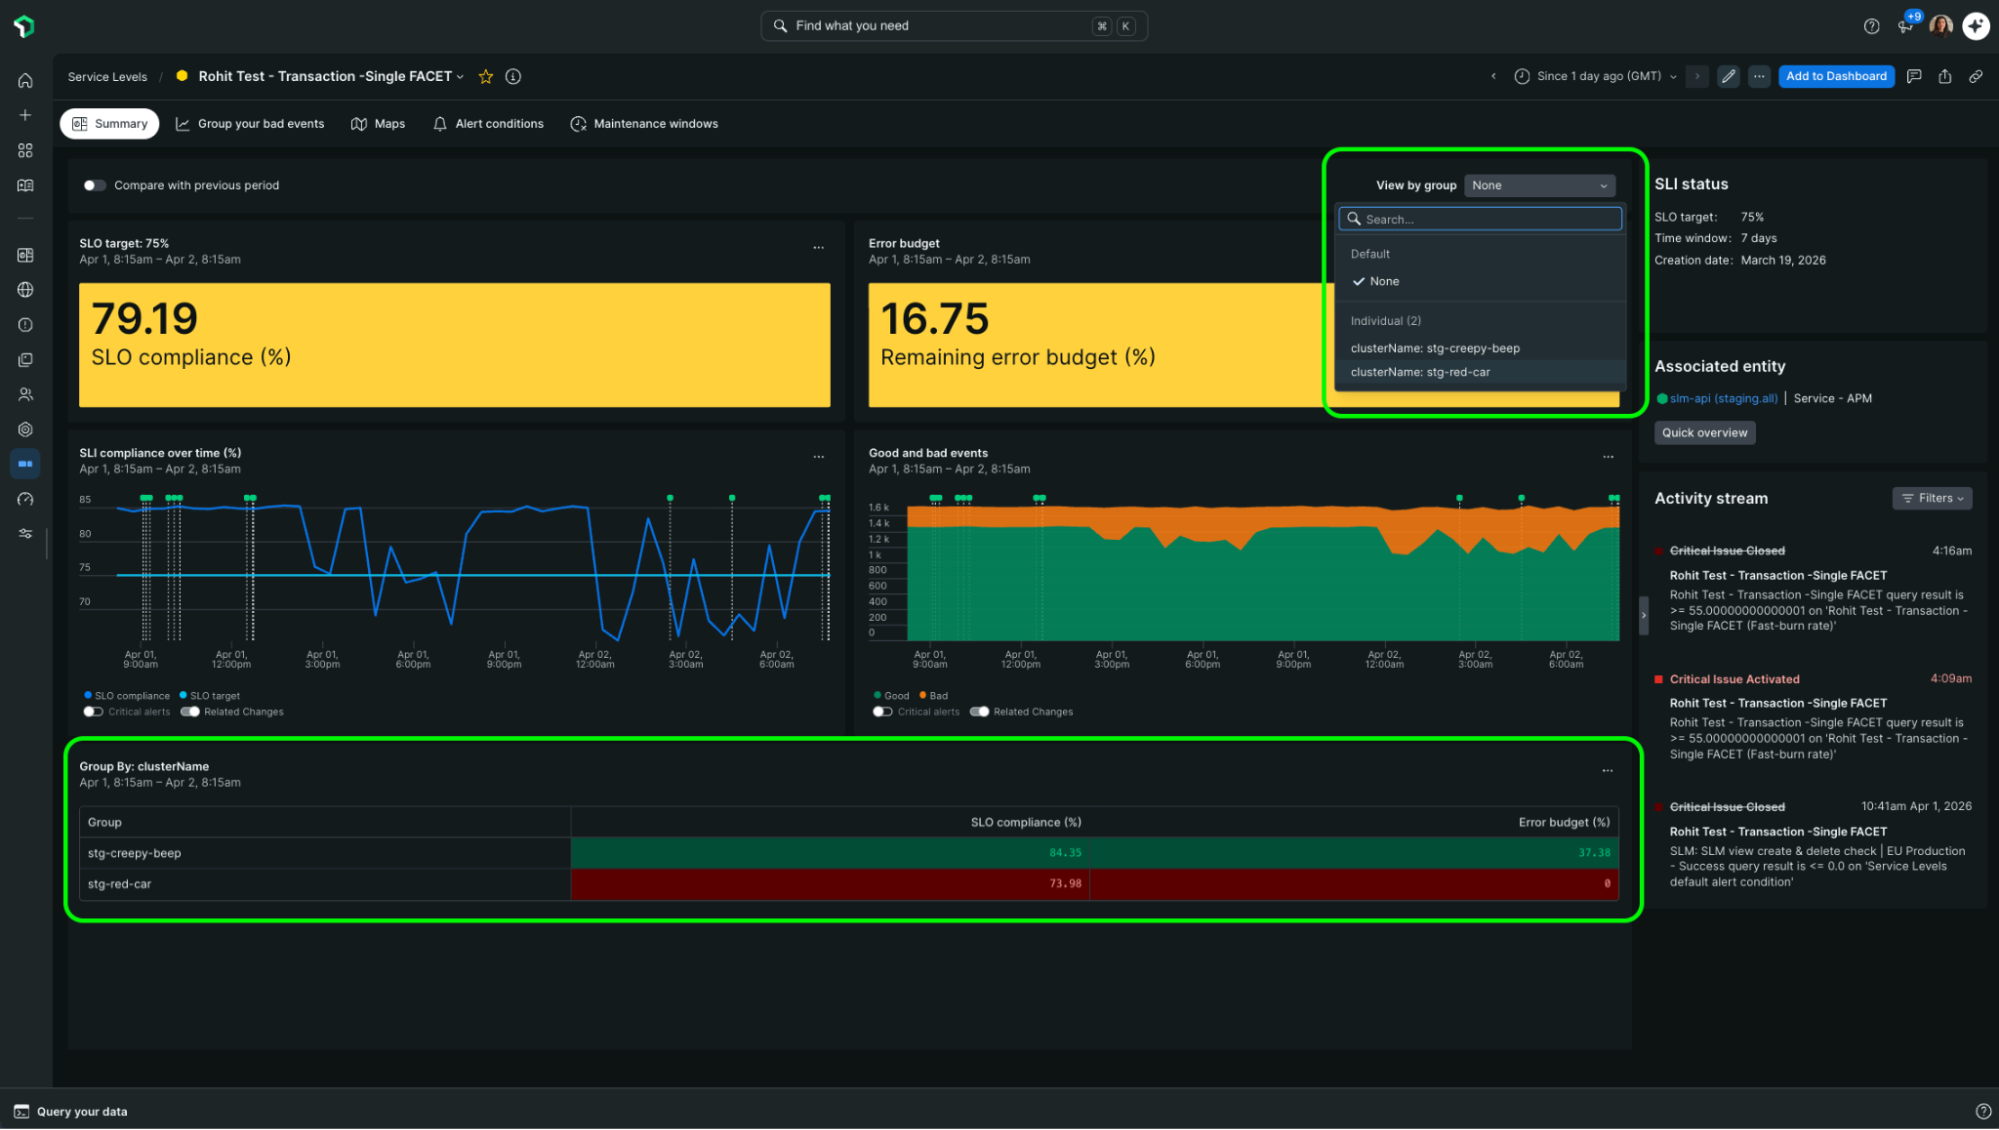This screenshot has height=1130, width=1999.
Task: Toggle Critical alerts on Good and bad events
Action: coord(882,712)
